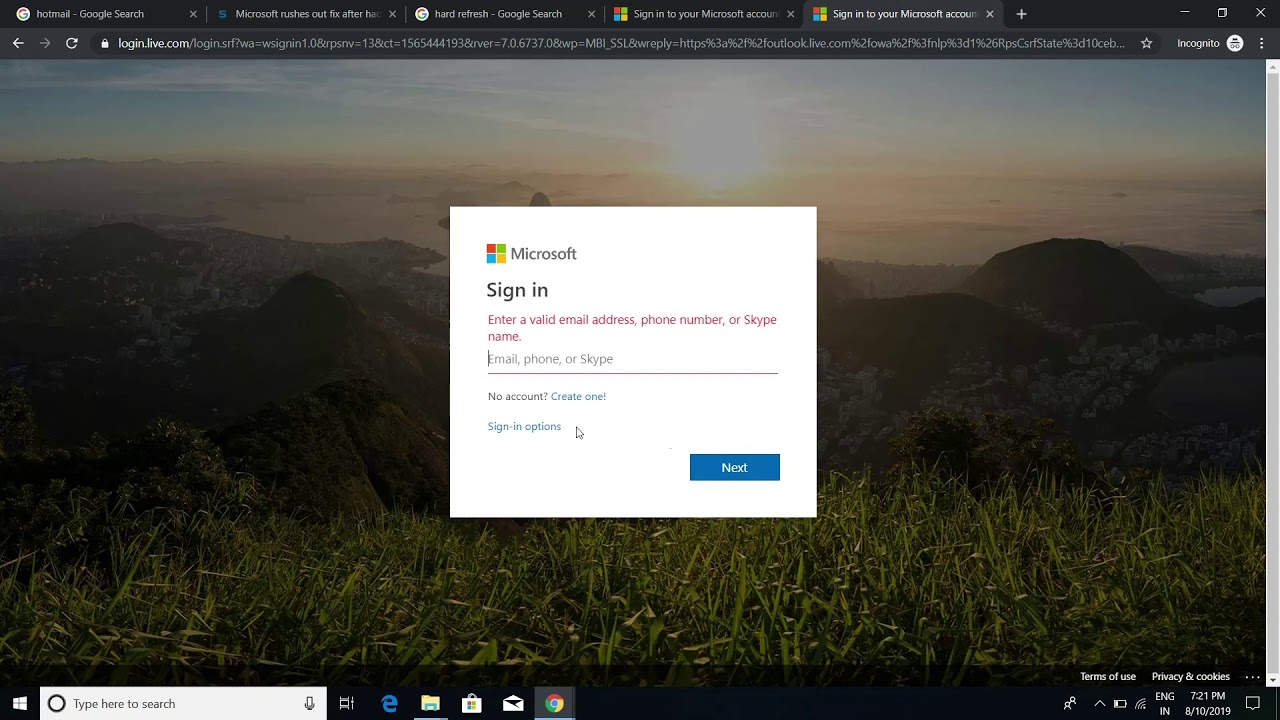The width and height of the screenshot is (1280, 720).
Task: Click the browser back arrow
Action: [x=18, y=43]
